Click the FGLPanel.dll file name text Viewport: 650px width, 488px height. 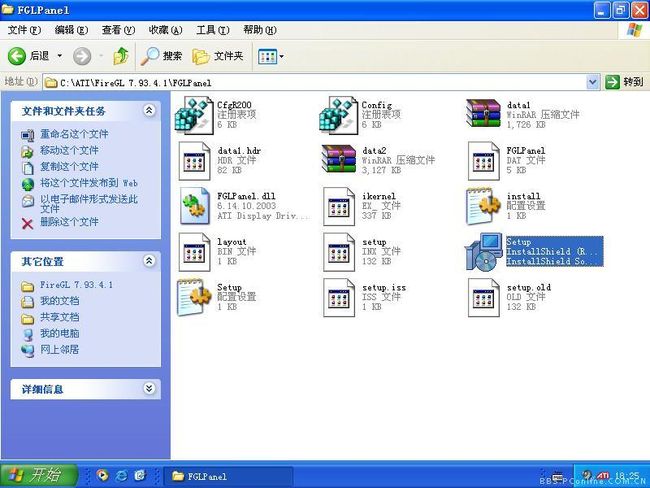click(246, 196)
